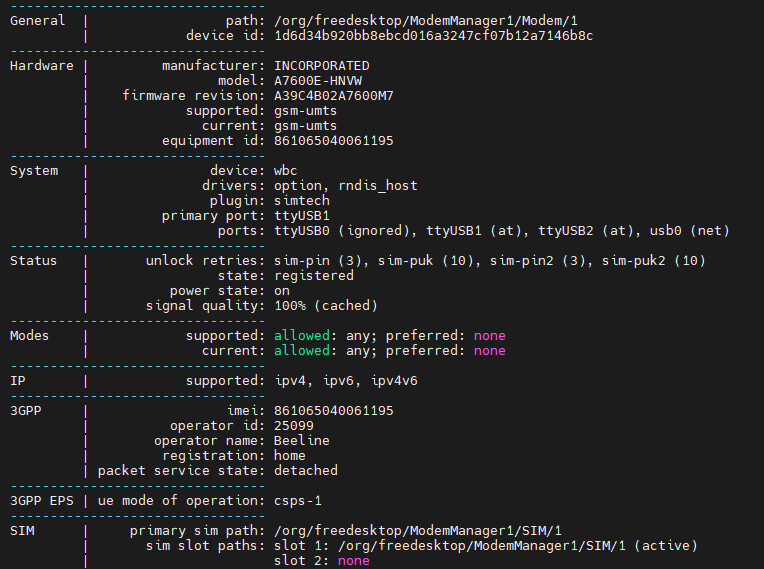Click the simtech plugin name

[302, 201]
